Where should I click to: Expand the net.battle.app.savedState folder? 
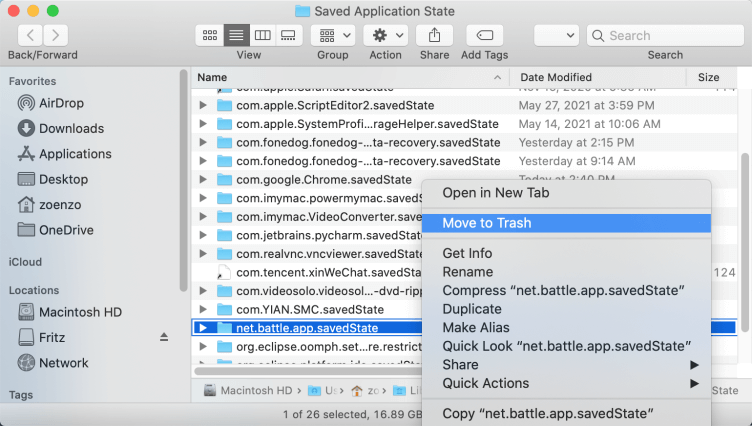203,328
